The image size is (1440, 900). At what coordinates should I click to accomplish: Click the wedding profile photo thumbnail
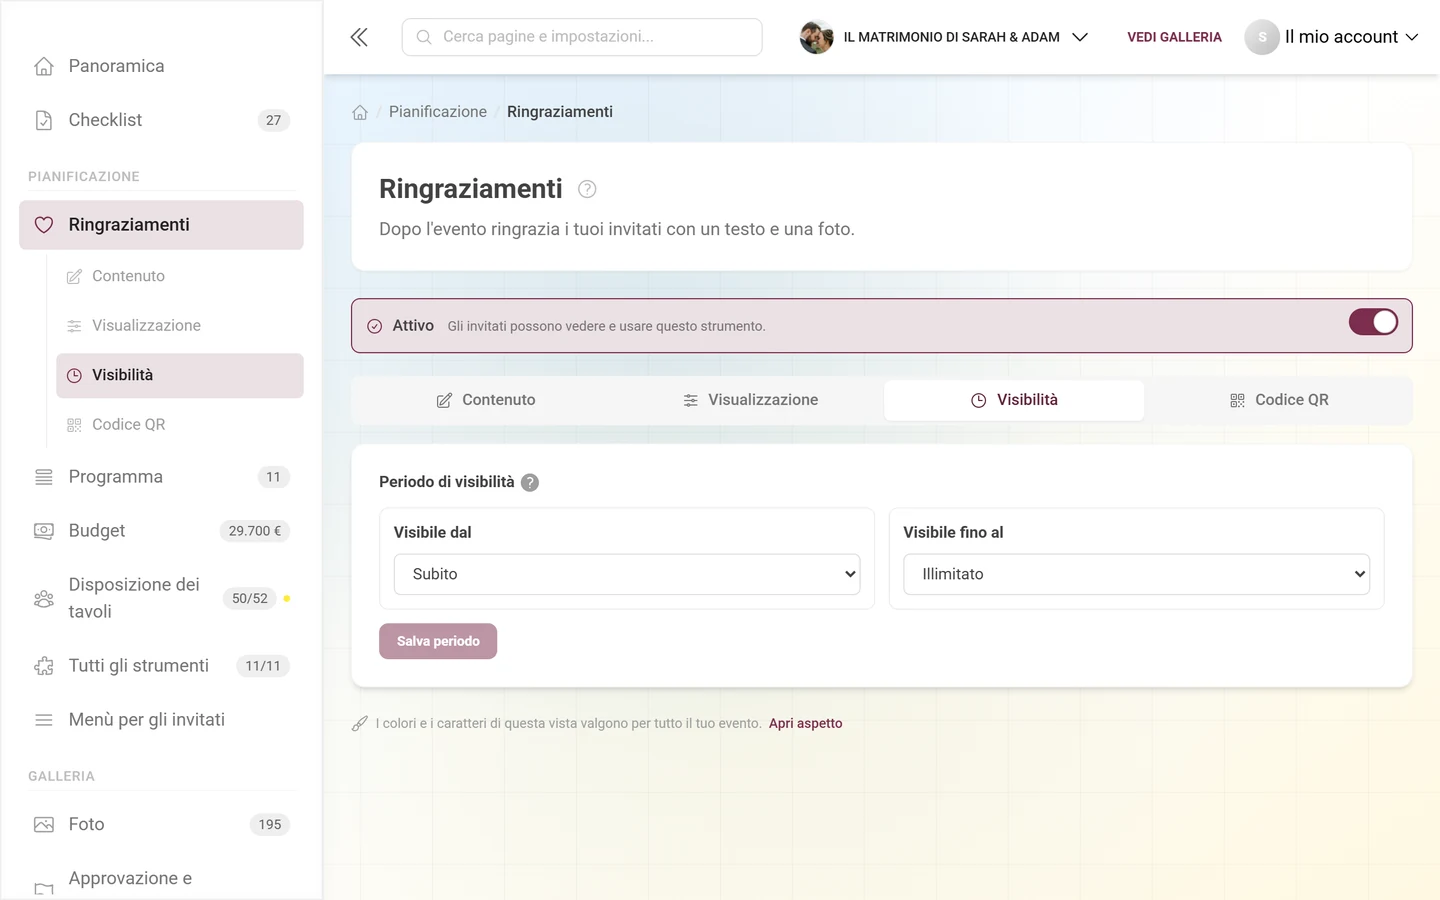tap(816, 37)
